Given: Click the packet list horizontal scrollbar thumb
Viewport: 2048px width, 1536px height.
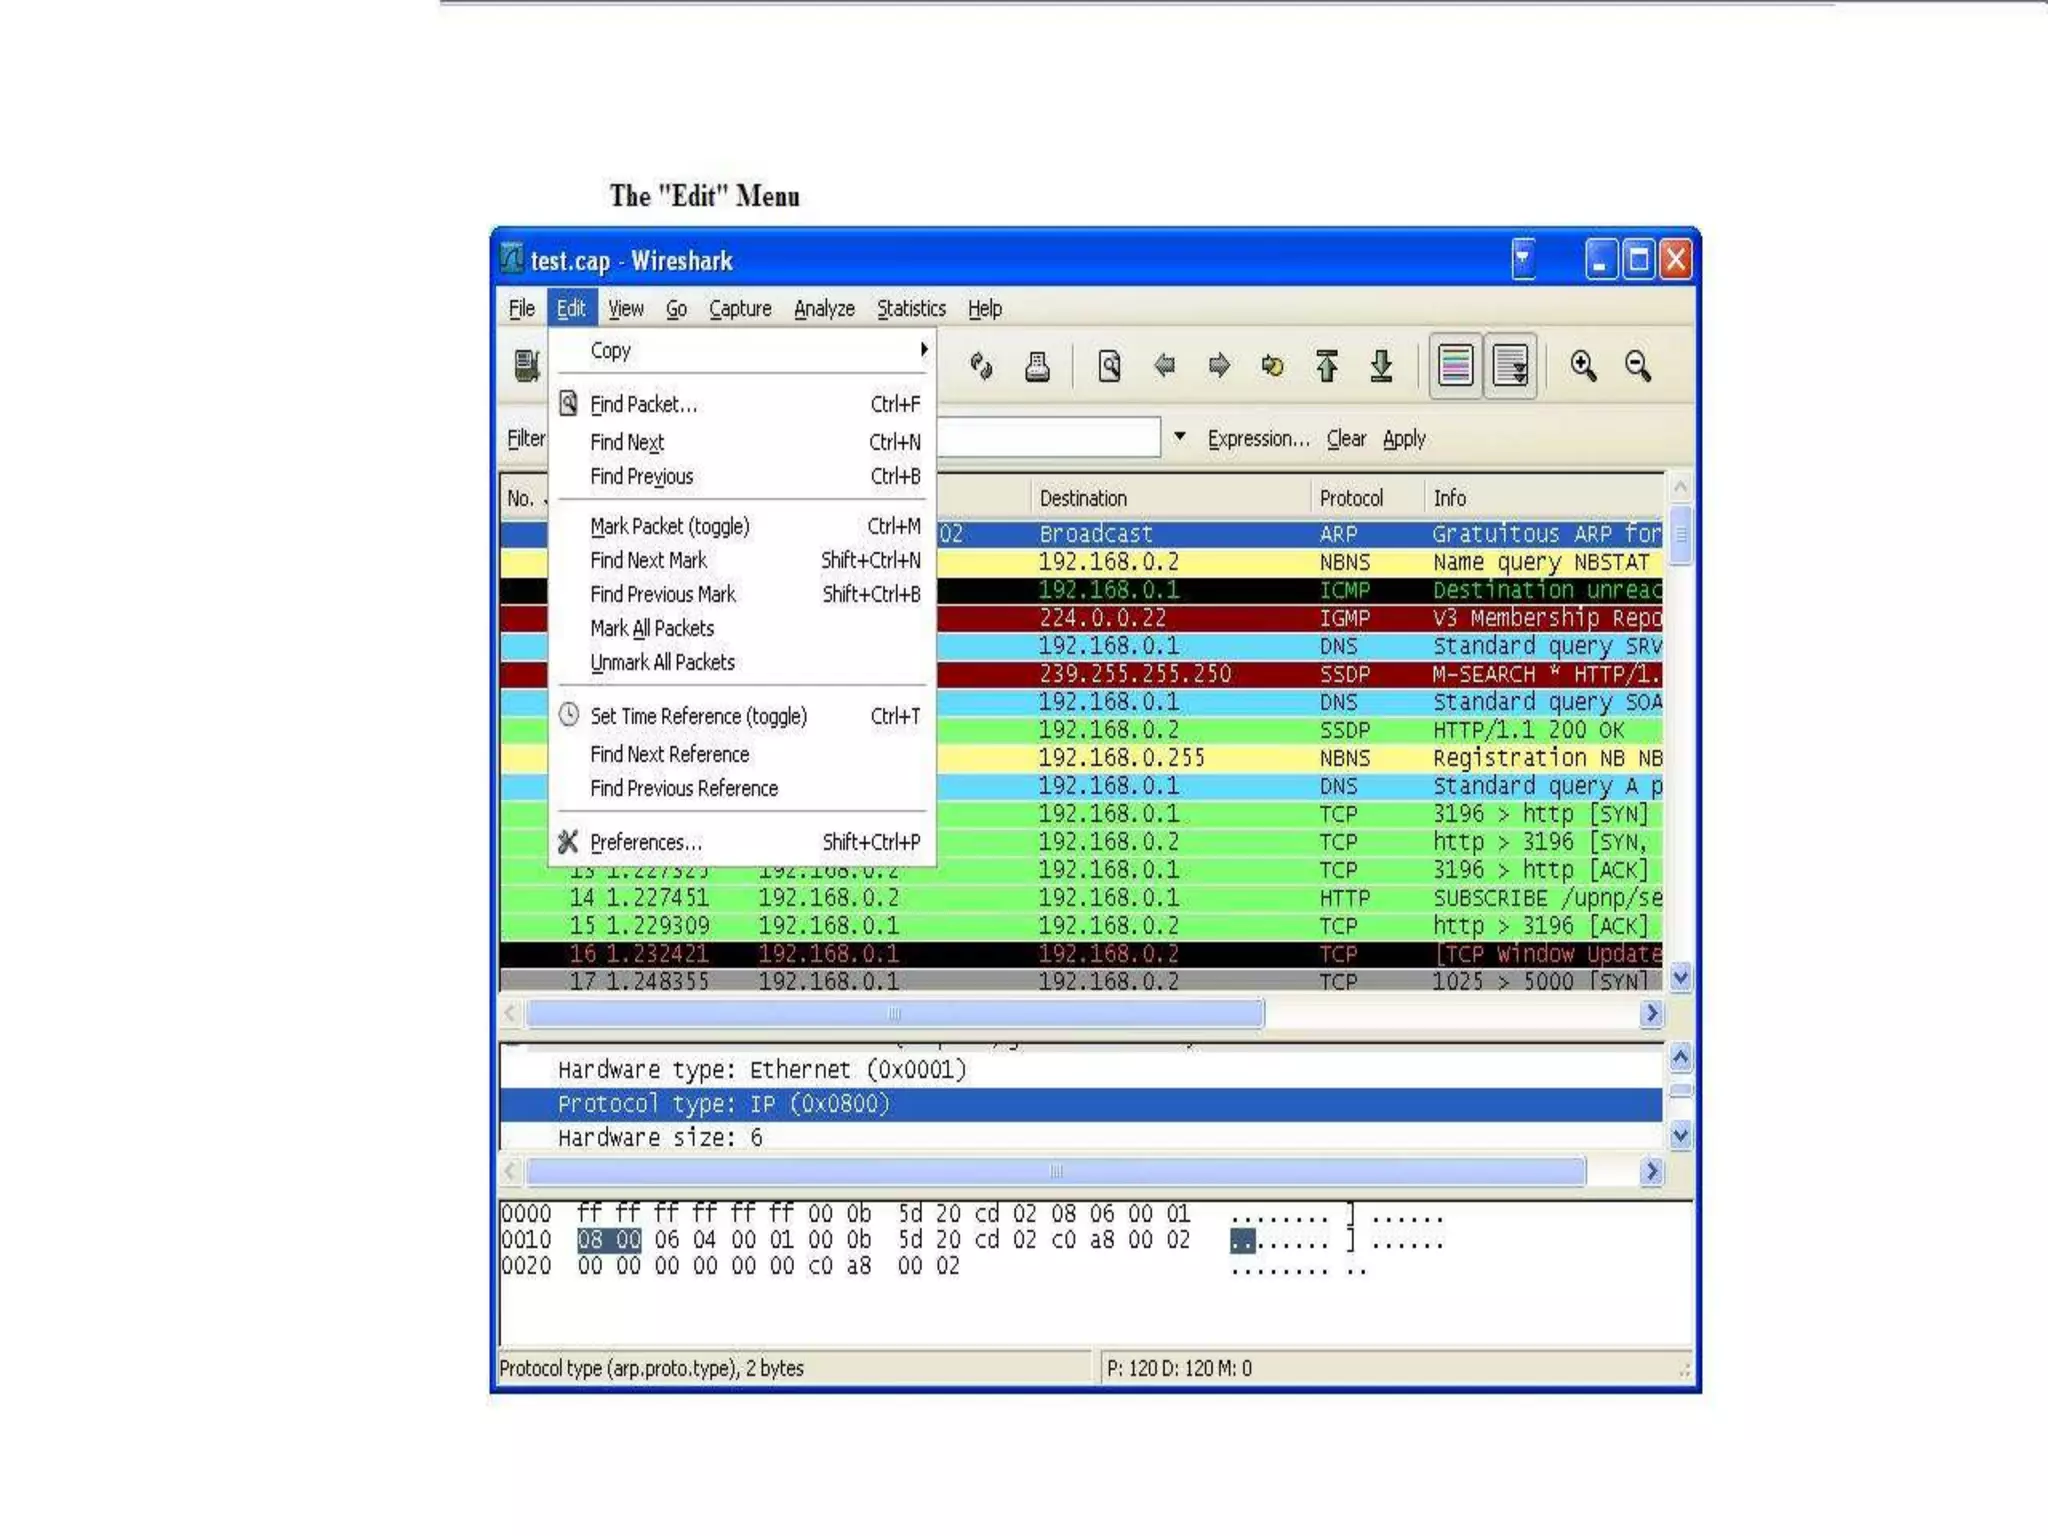Looking at the screenshot, I should tap(894, 1014).
